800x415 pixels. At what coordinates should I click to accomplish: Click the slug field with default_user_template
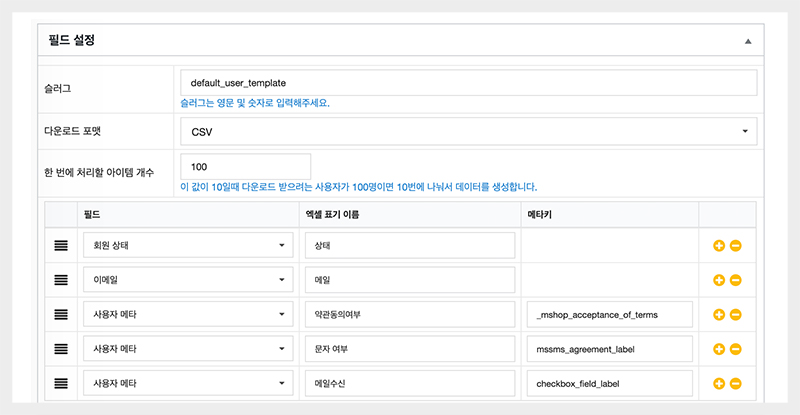pos(468,82)
